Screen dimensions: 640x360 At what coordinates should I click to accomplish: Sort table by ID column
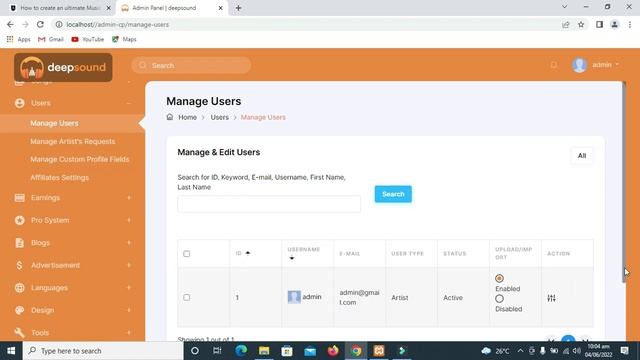(243, 253)
